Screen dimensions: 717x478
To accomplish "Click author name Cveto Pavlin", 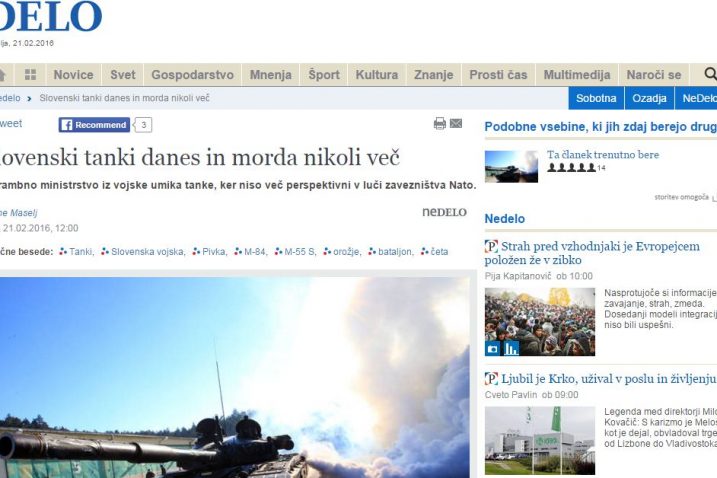I will [511, 394].
